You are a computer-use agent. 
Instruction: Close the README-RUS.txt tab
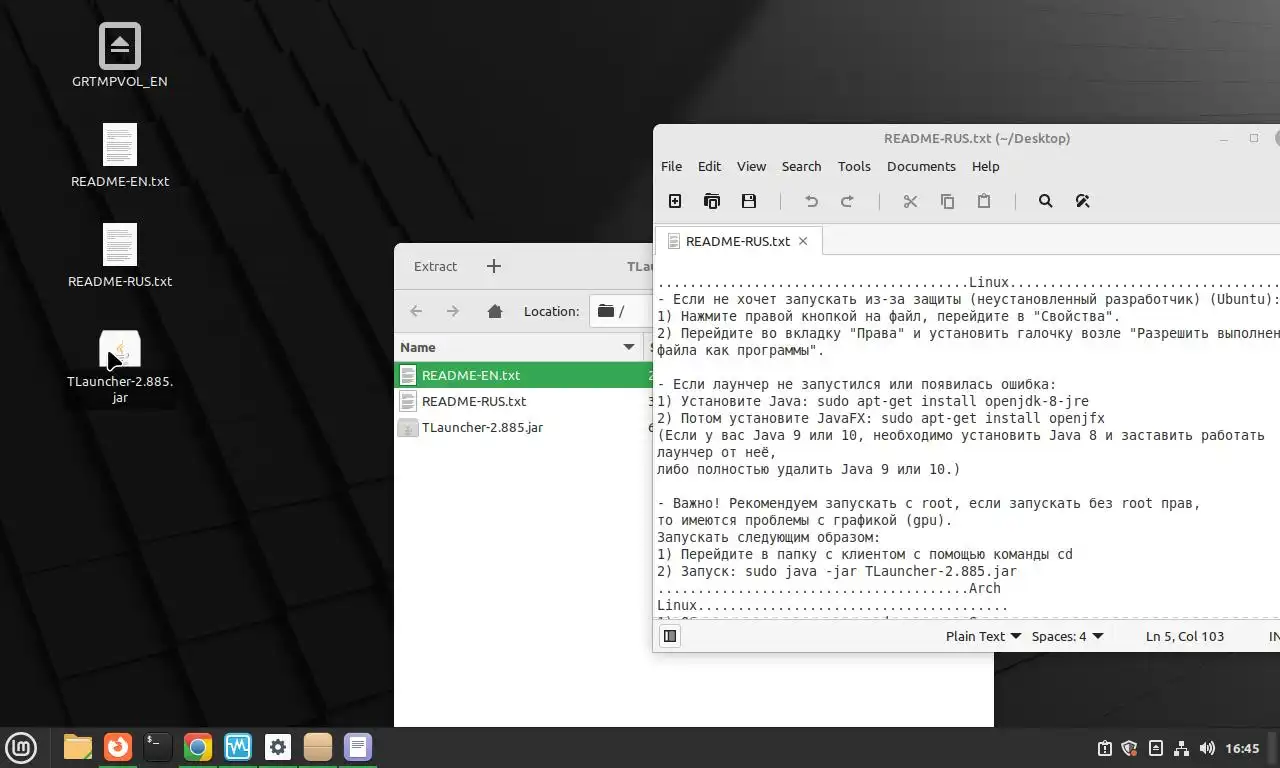803,241
